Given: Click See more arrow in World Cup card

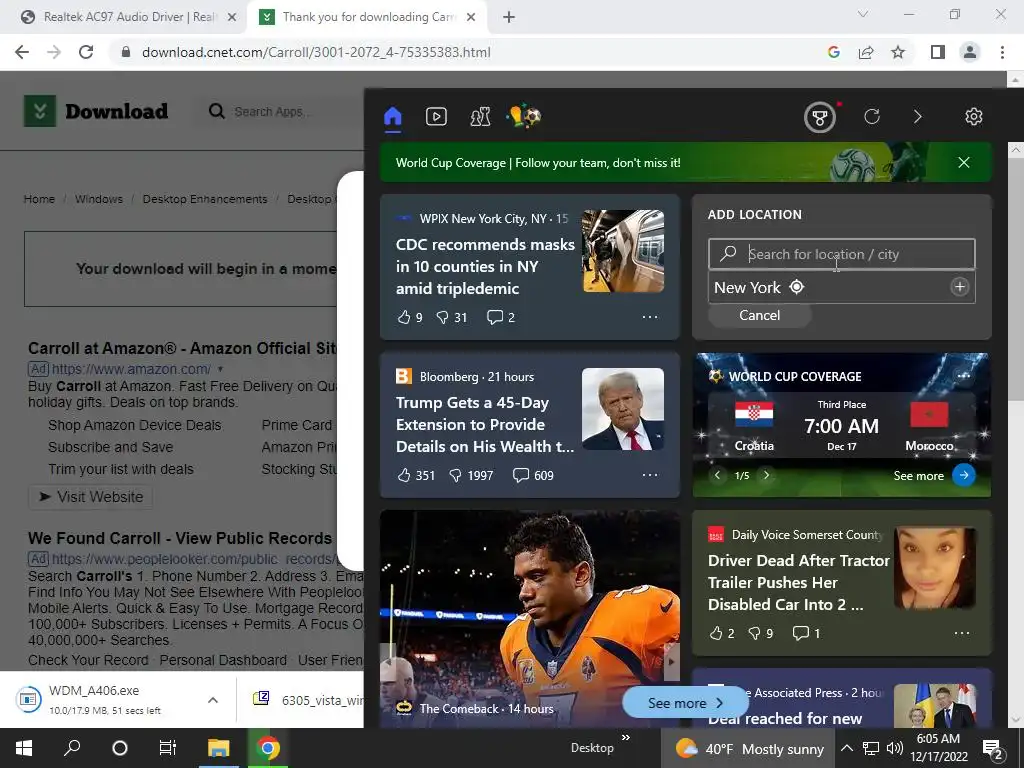Looking at the screenshot, I should coord(964,475).
